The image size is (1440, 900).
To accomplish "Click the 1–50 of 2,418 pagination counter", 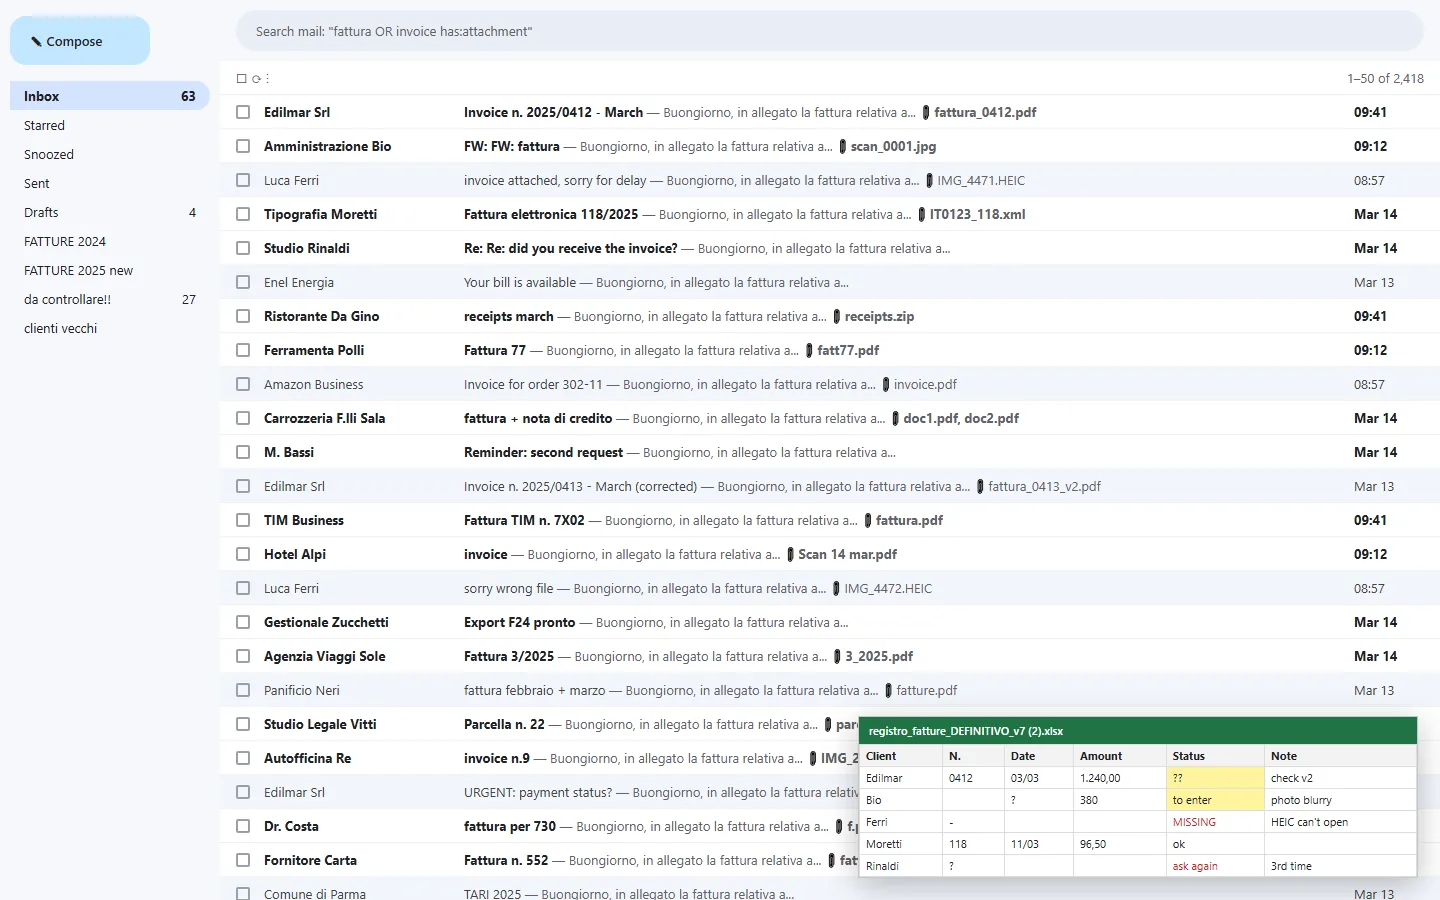I will (x=1385, y=78).
